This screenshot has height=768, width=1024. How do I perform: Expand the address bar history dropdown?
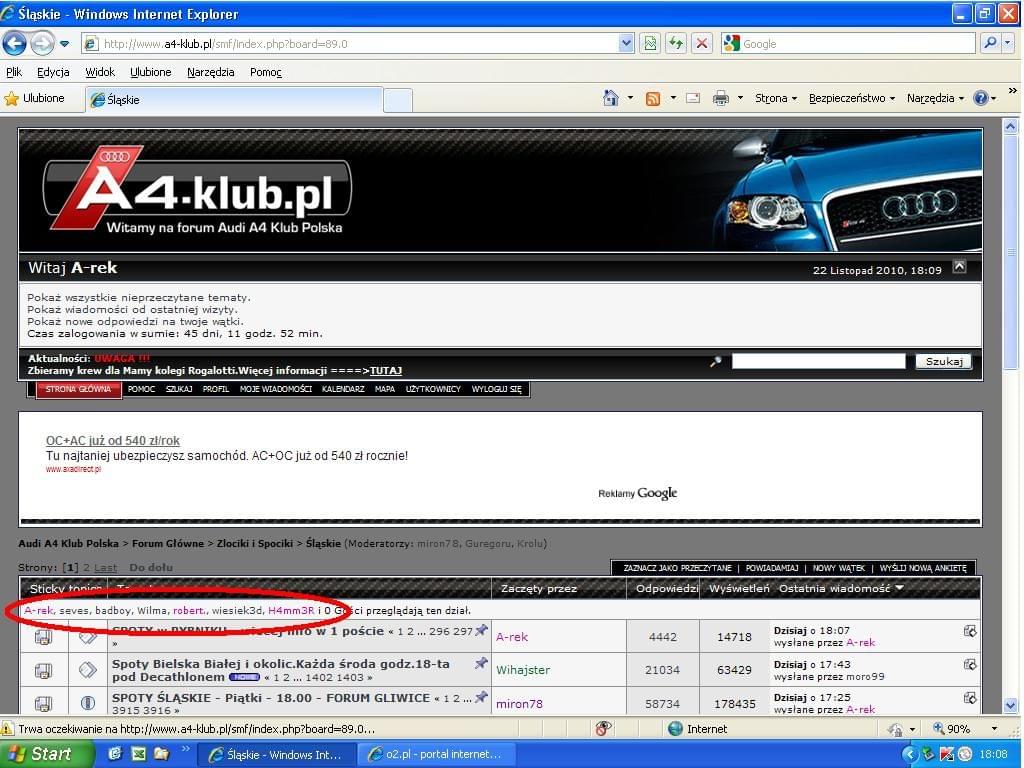626,44
